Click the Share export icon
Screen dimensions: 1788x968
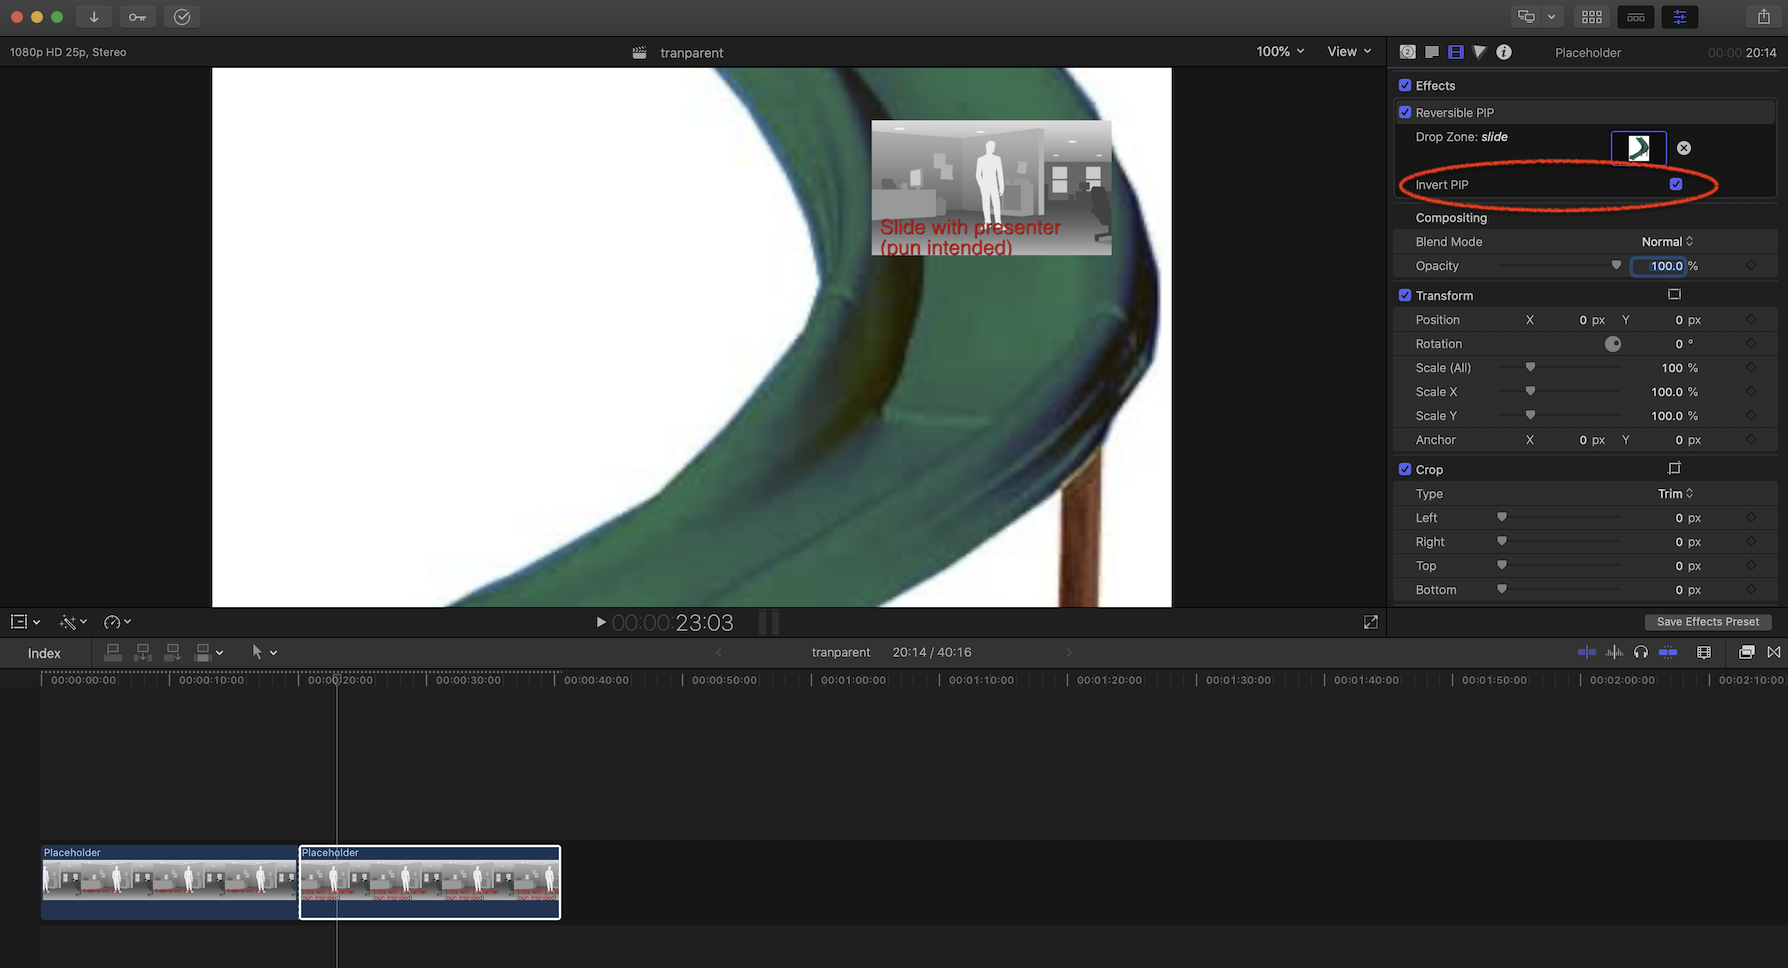click(x=1763, y=17)
